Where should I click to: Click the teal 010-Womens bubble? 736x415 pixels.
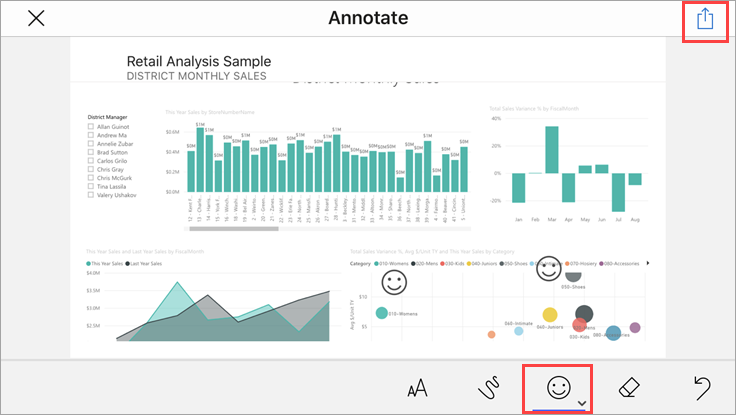381,313
